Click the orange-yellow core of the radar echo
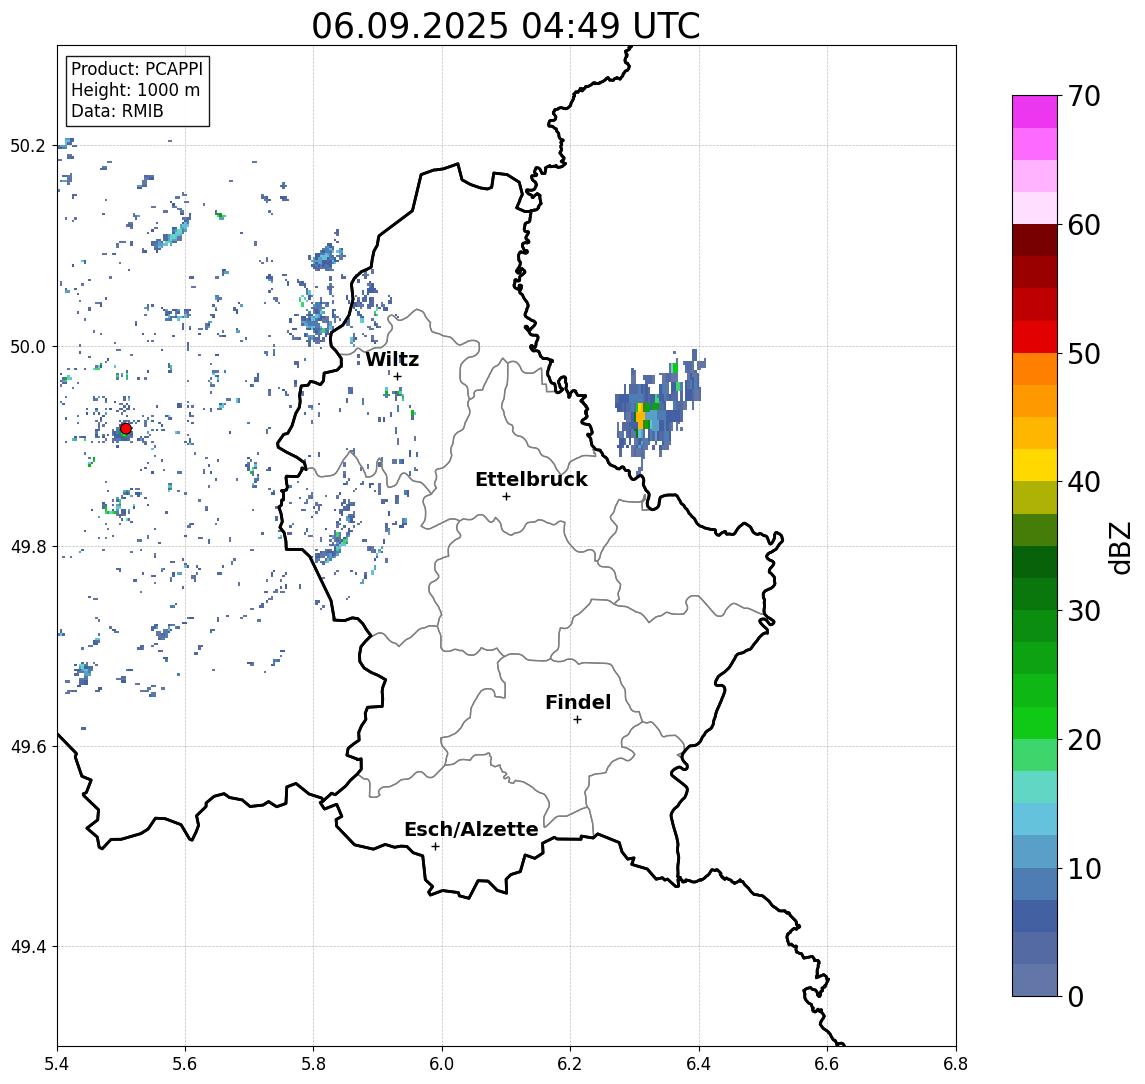Viewport: 1145px width, 1084px height. 640,416
